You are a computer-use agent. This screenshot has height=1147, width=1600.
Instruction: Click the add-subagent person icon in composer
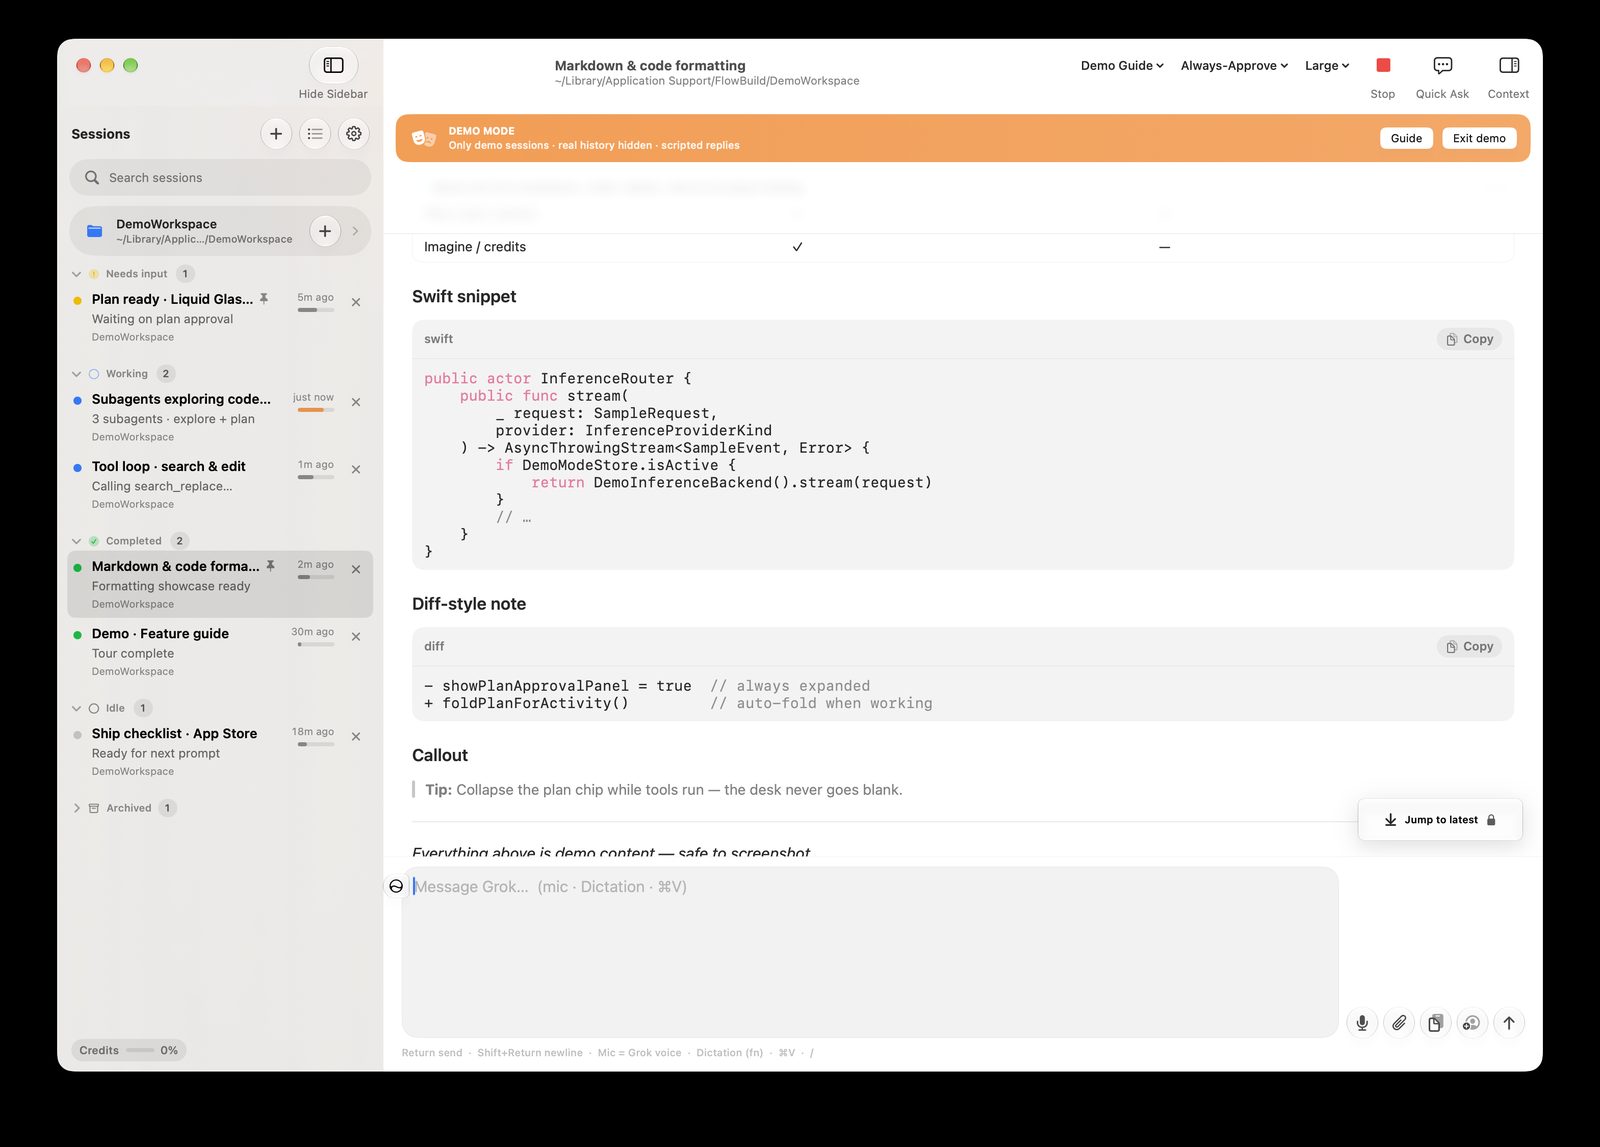pos(1472,1022)
